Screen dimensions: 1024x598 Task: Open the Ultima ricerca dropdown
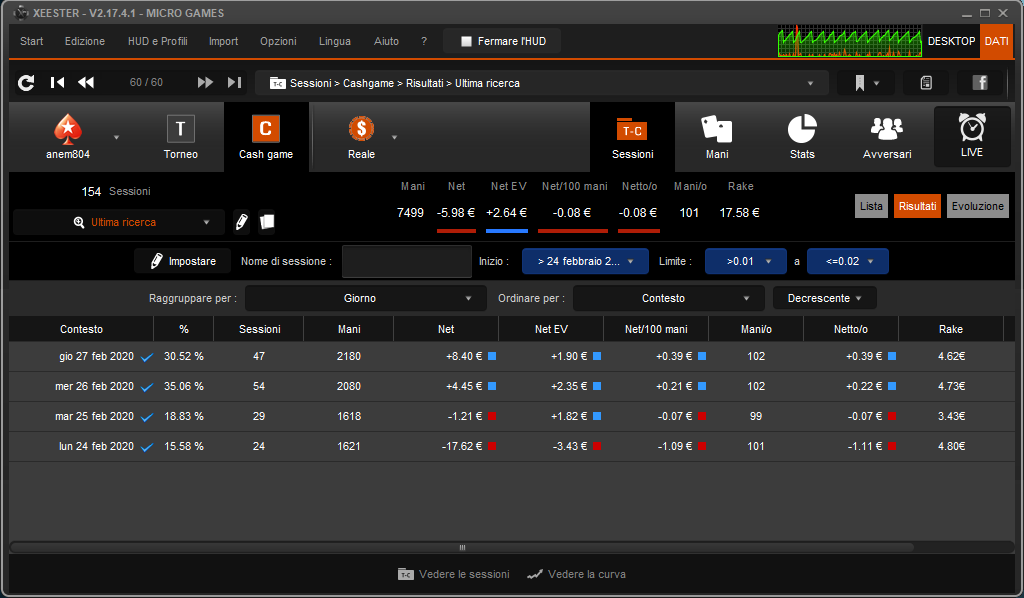pyautogui.click(x=119, y=222)
